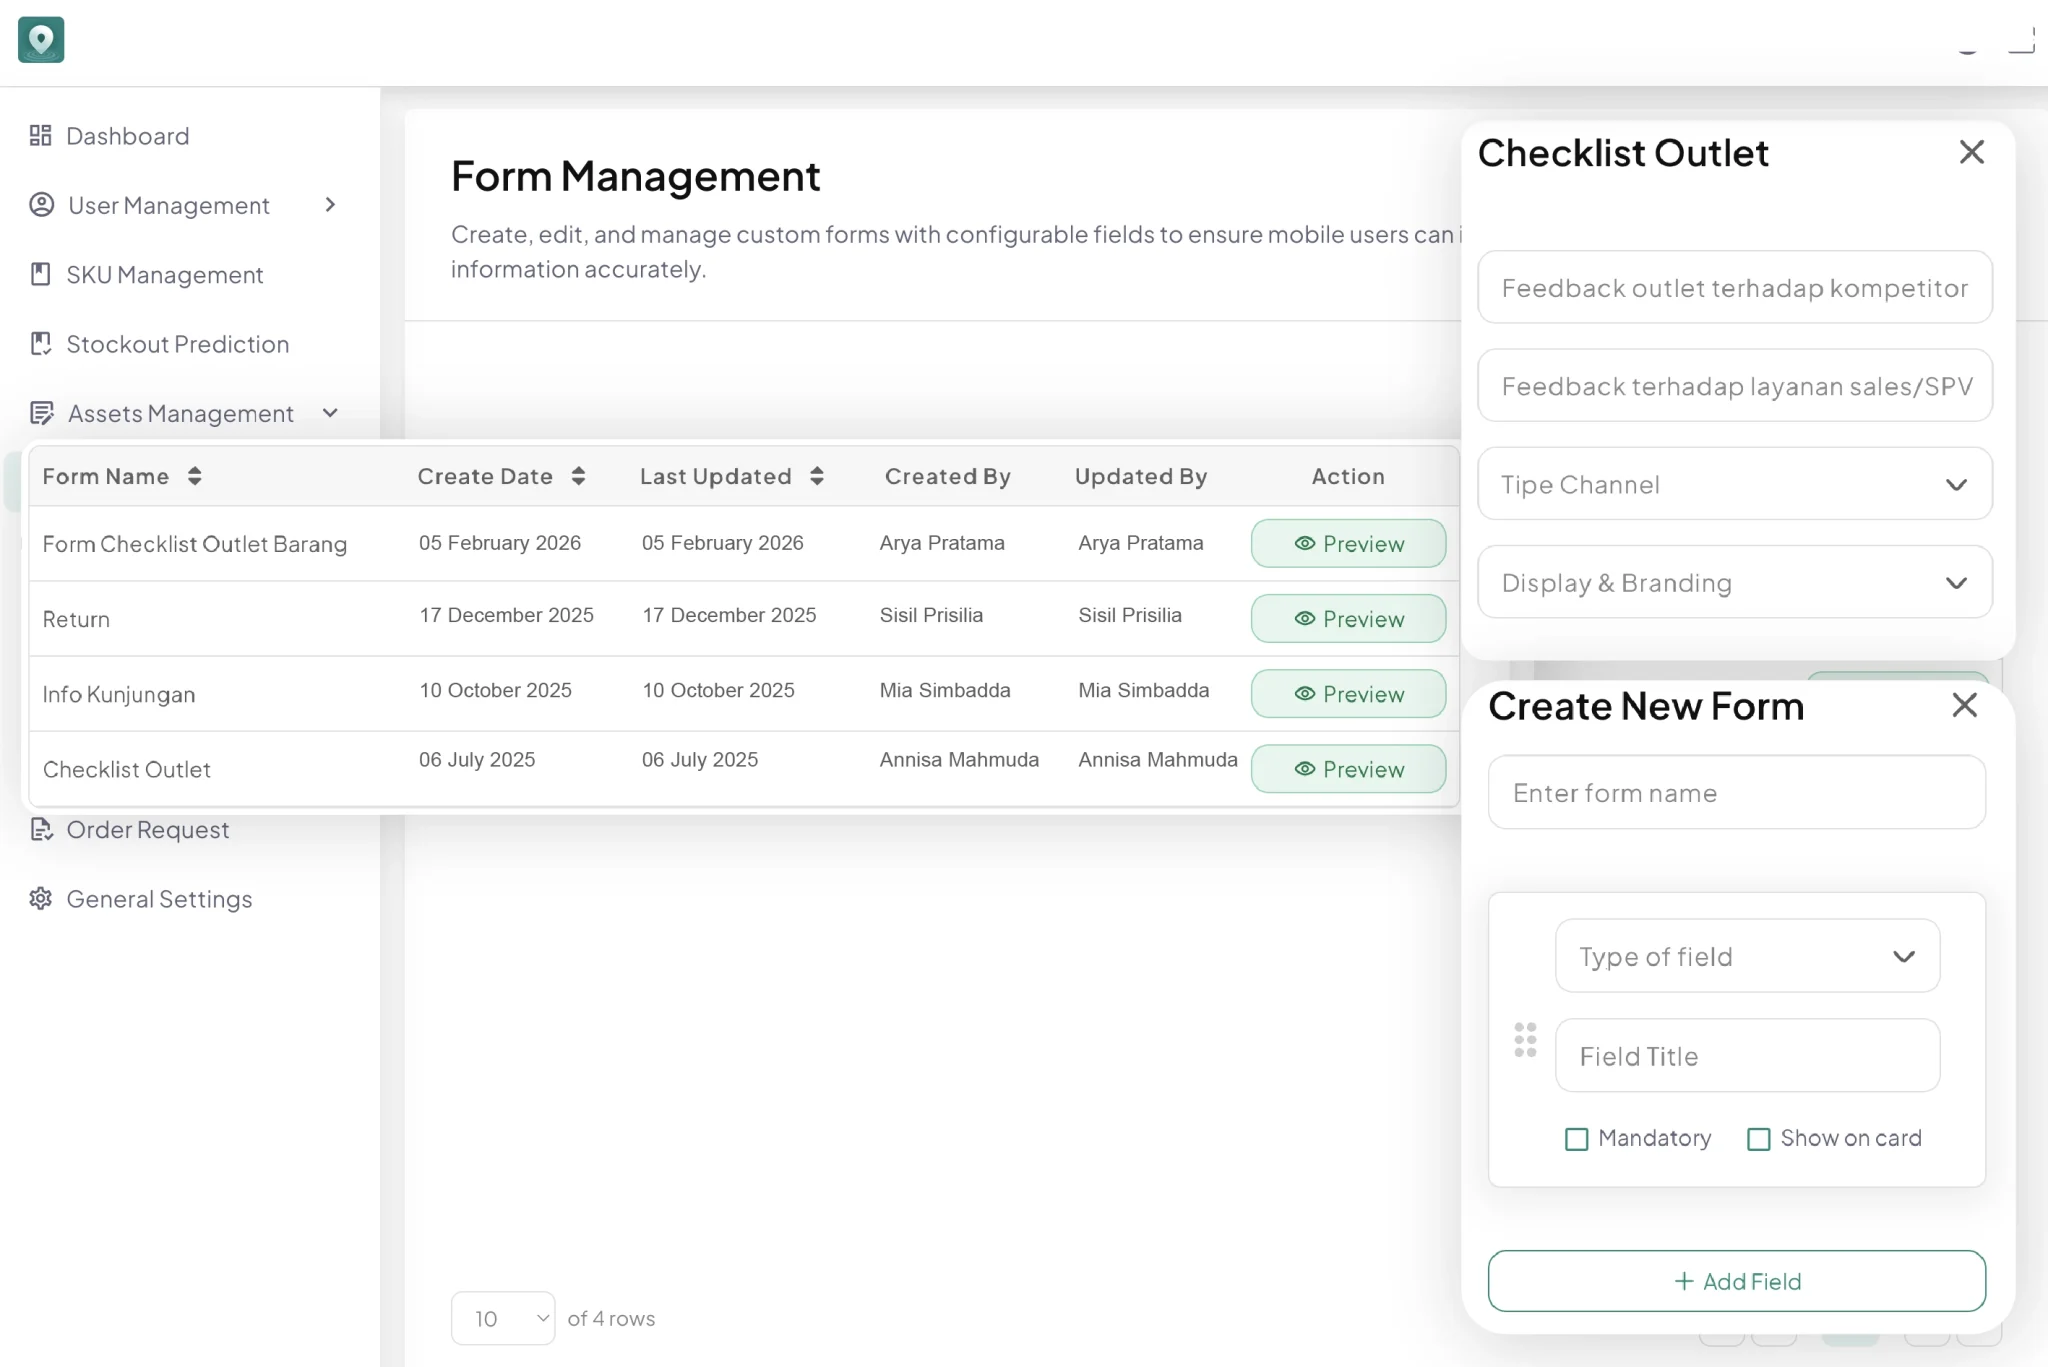Screen dimensions: 2048x1367
Task: Click the User Management person icon
Action: pos(42,205)
